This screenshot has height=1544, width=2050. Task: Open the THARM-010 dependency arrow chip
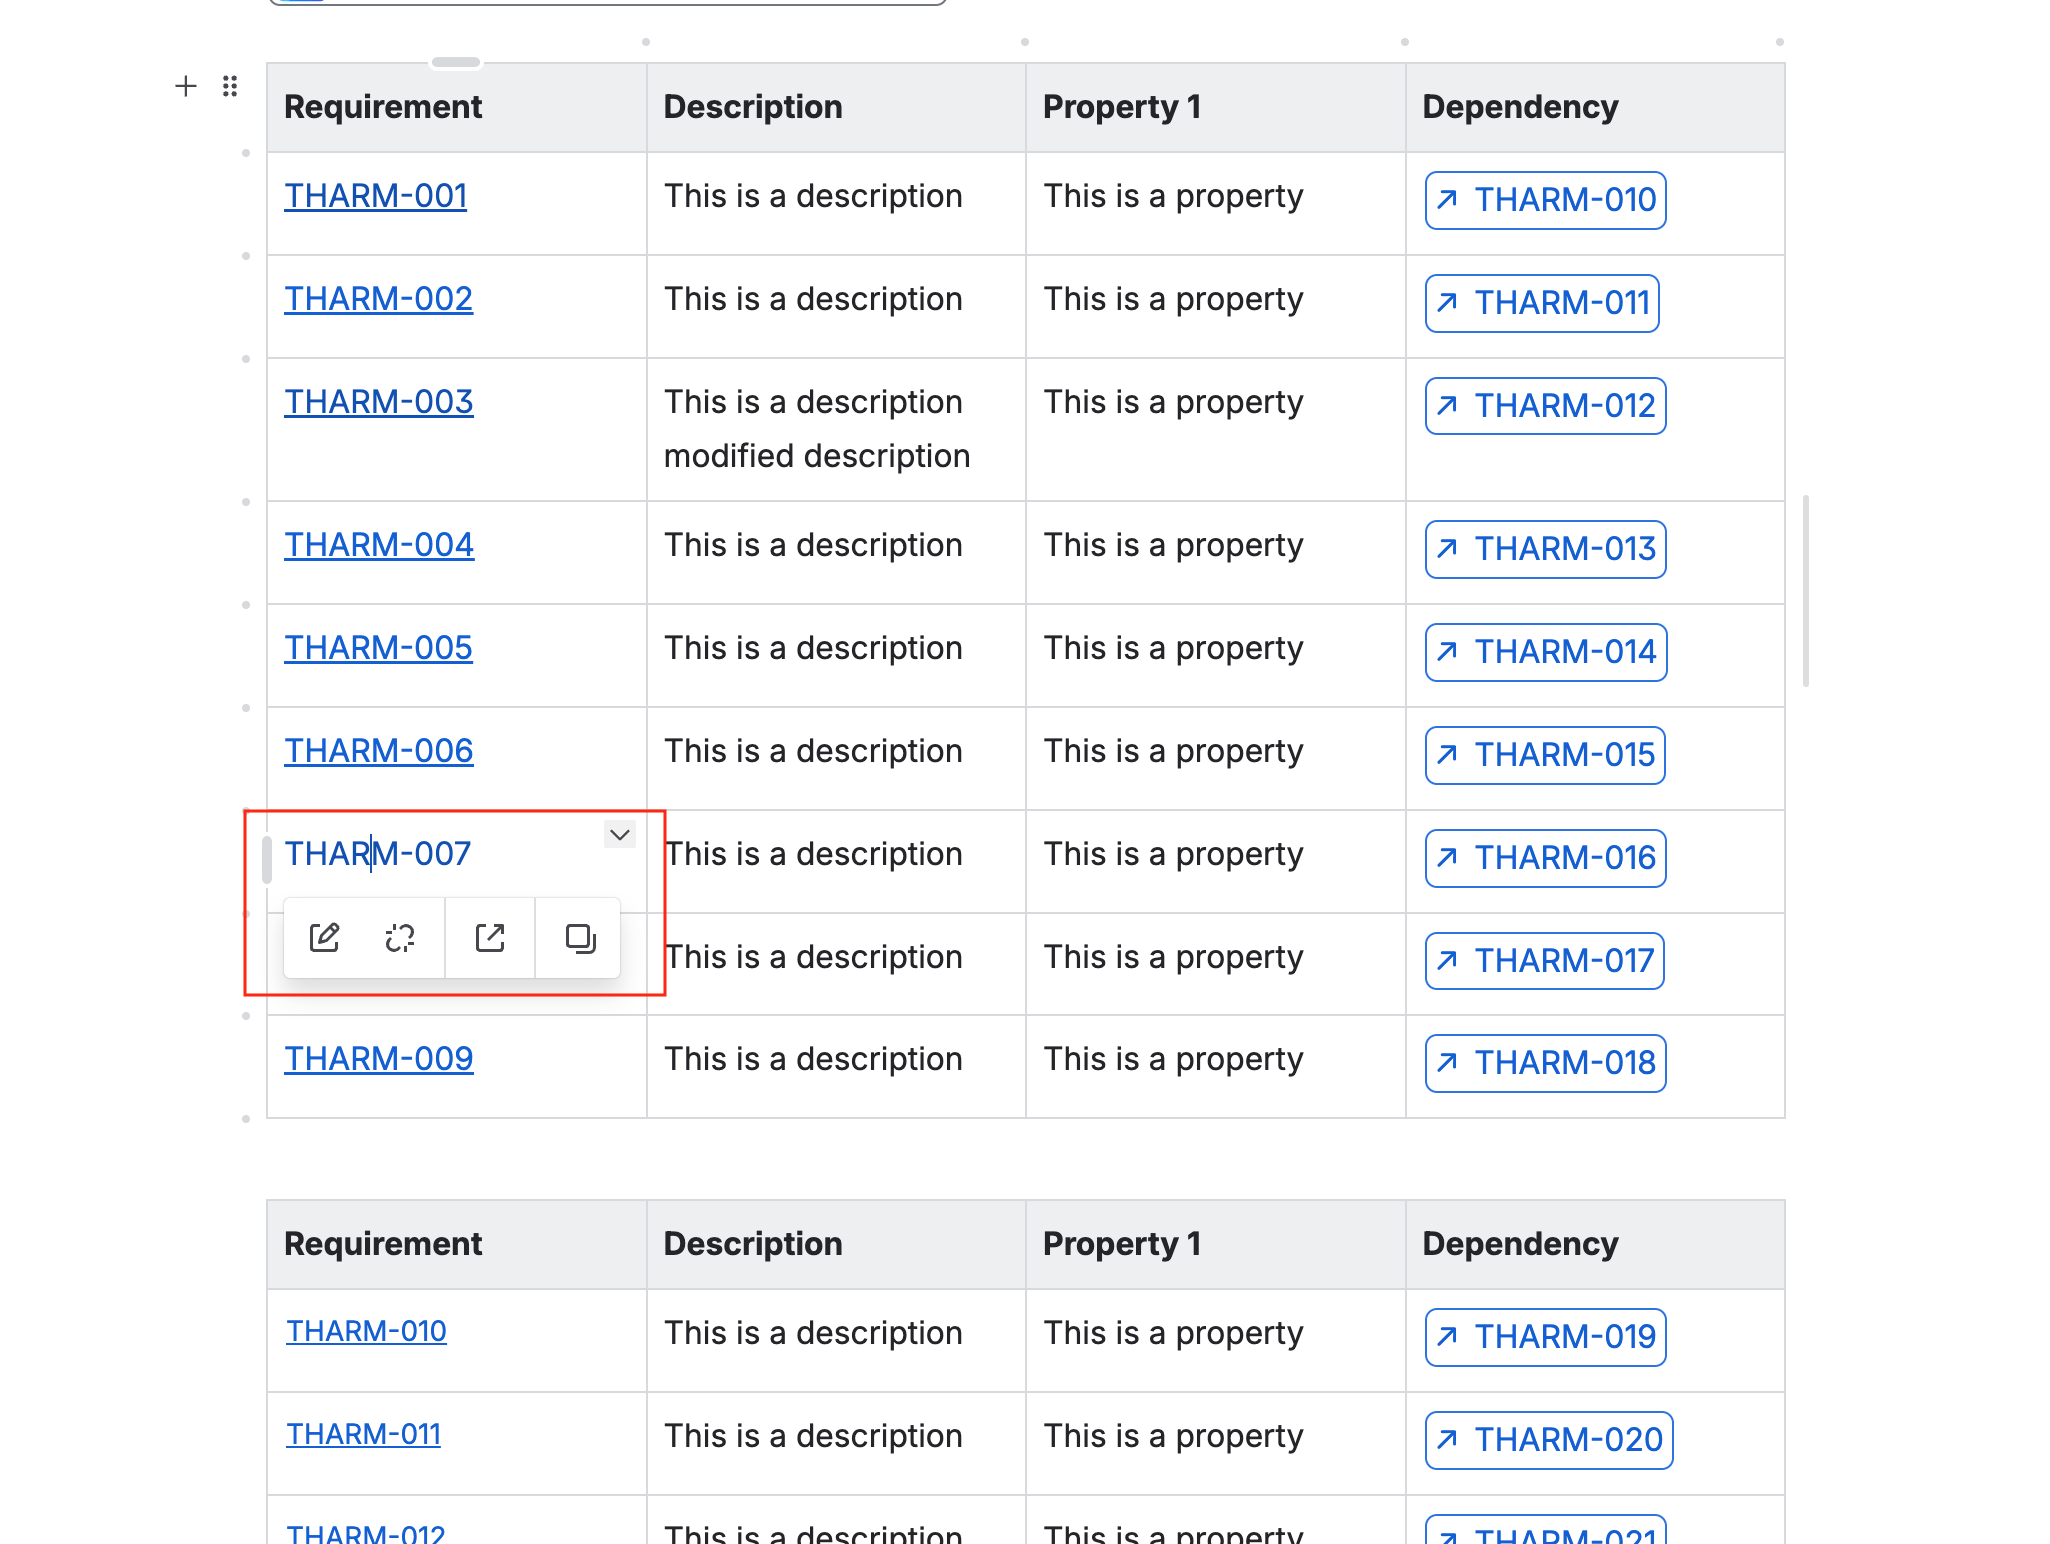(1545, 200)
